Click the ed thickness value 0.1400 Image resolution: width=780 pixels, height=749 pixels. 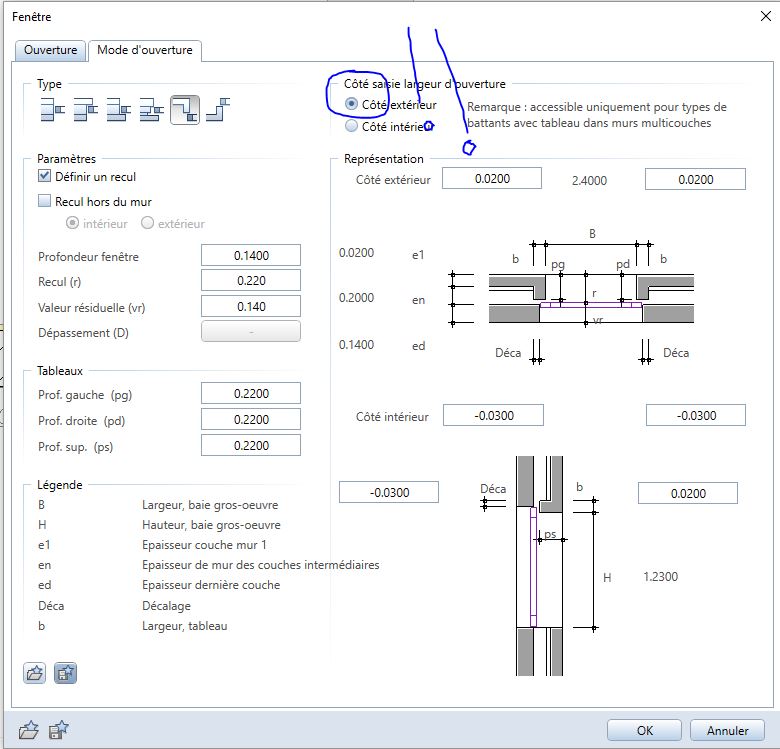(x=356, y=345)
